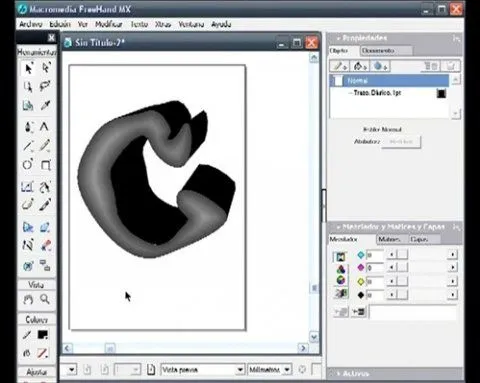480x383 pixels.
Task: Select the Pencil tool
Action: point(45,146)
